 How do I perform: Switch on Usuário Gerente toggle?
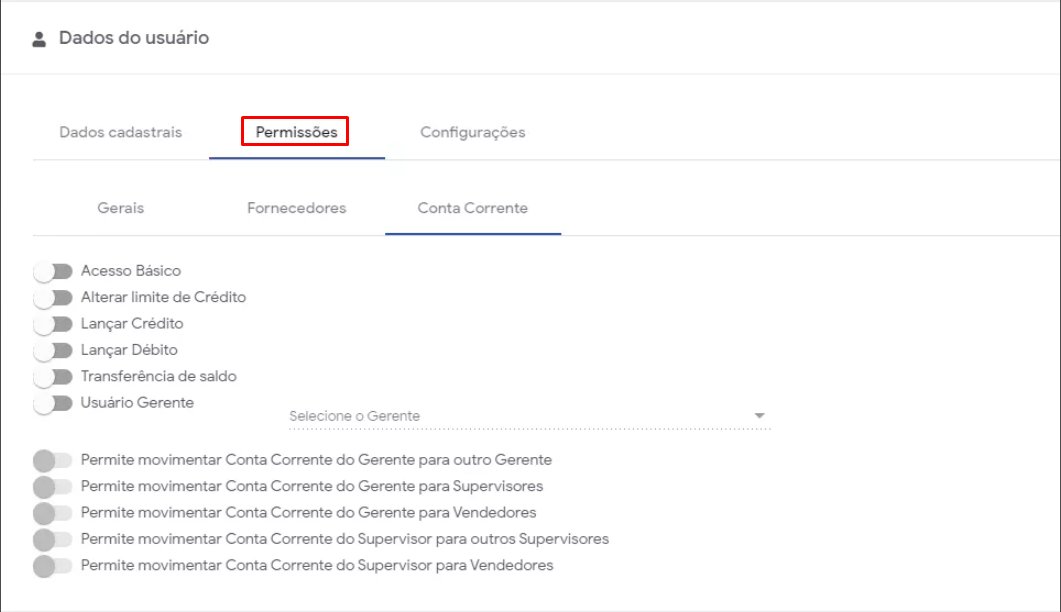point(53,403)
